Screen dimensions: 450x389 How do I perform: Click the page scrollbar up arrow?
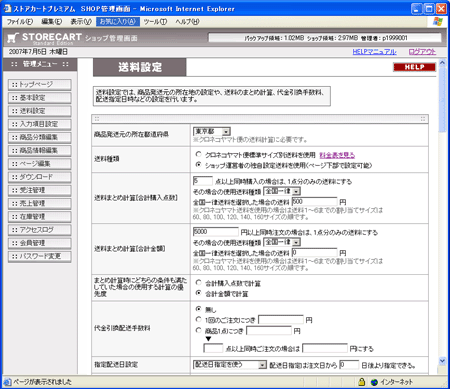click(x=442, y=62)
